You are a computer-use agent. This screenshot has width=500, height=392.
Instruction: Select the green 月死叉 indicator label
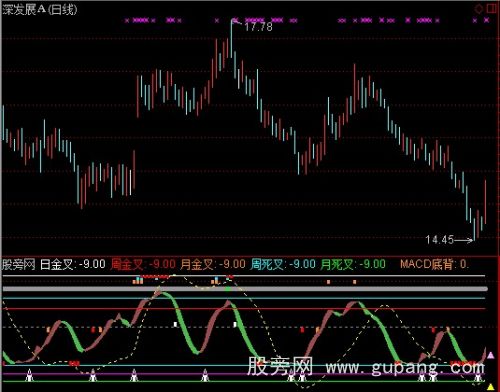point(353,264)
